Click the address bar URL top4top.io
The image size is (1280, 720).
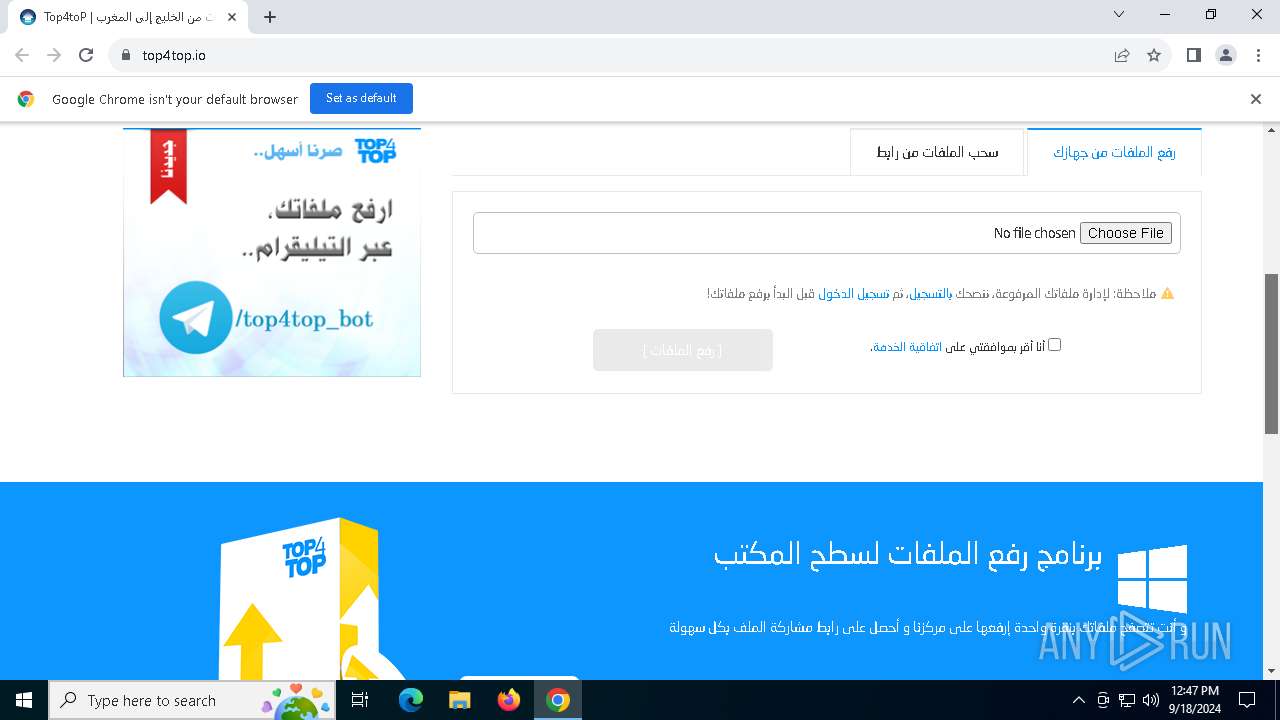pos(174,55)
